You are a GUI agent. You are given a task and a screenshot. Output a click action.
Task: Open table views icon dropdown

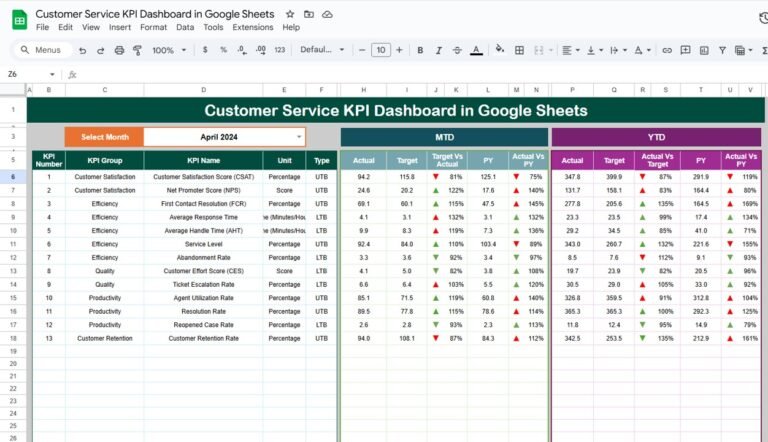[743, 50]
